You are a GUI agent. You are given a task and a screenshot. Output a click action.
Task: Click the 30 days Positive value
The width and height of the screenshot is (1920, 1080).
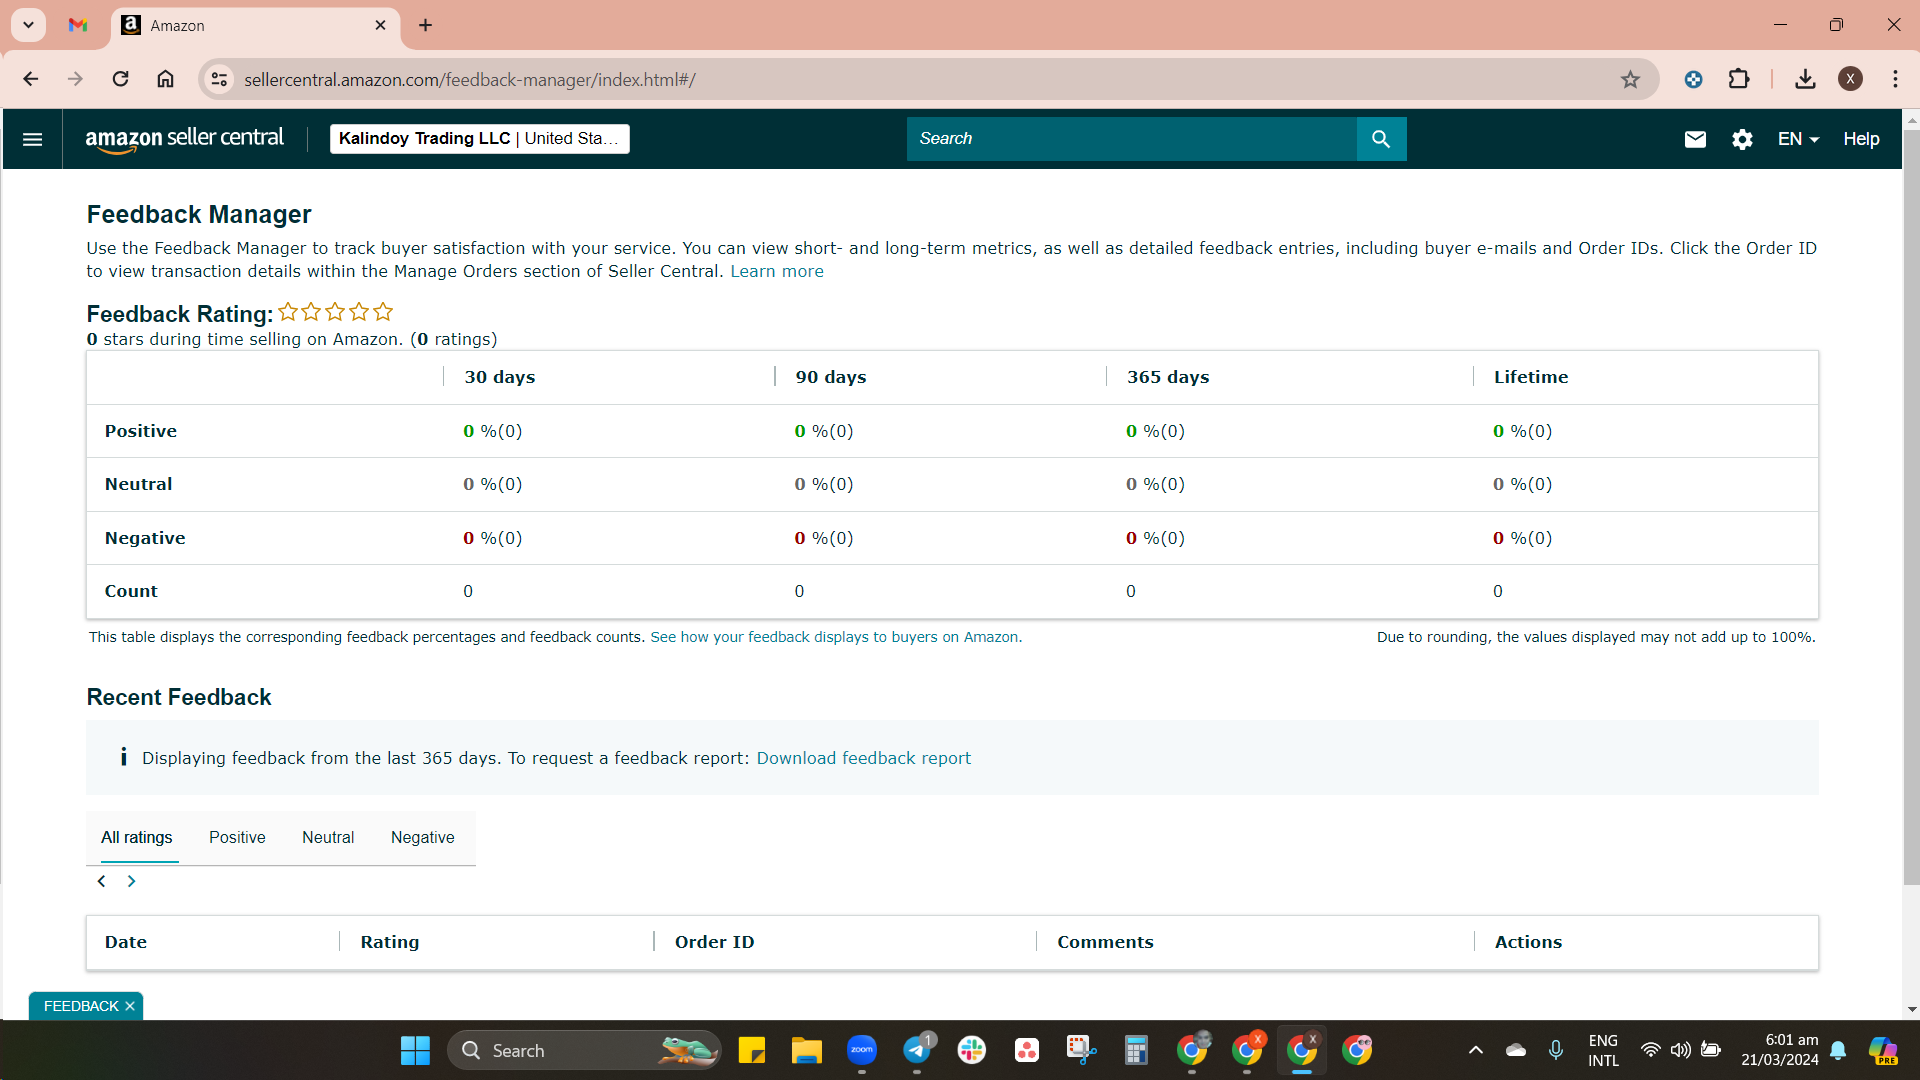click(492, 431)
